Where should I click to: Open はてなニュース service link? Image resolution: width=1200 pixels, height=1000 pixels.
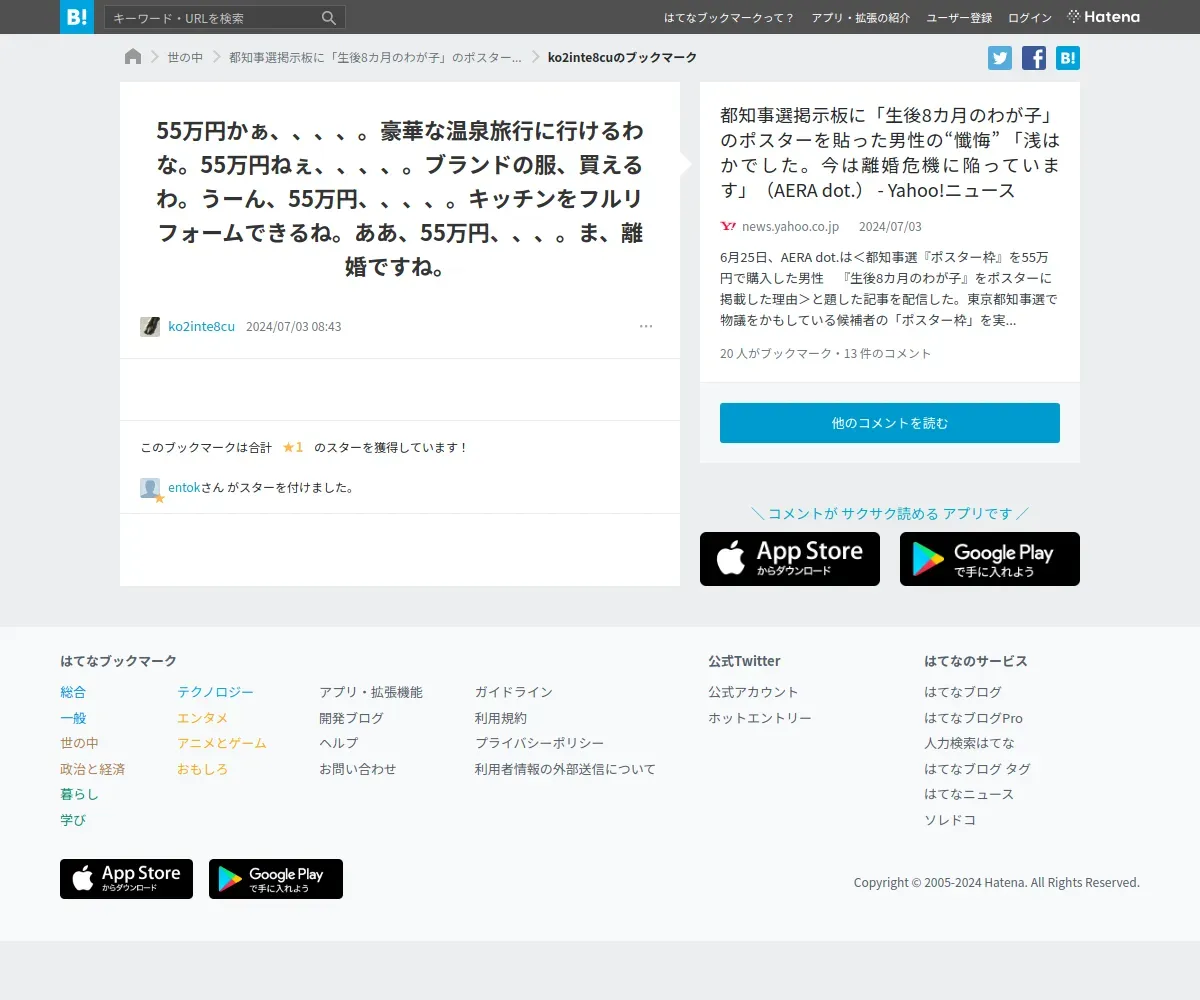969,794
